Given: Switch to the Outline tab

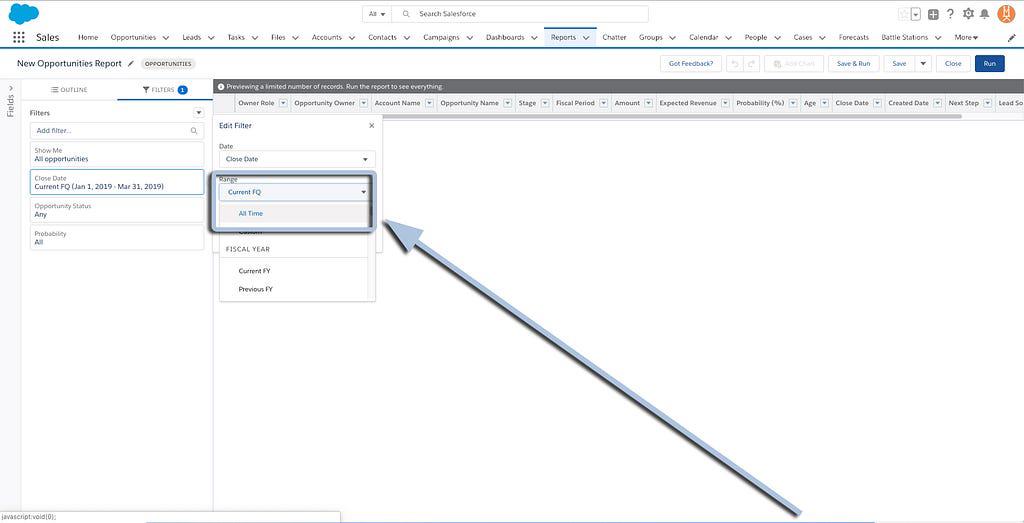Looking at the screenshot, I should coord(68,90).
